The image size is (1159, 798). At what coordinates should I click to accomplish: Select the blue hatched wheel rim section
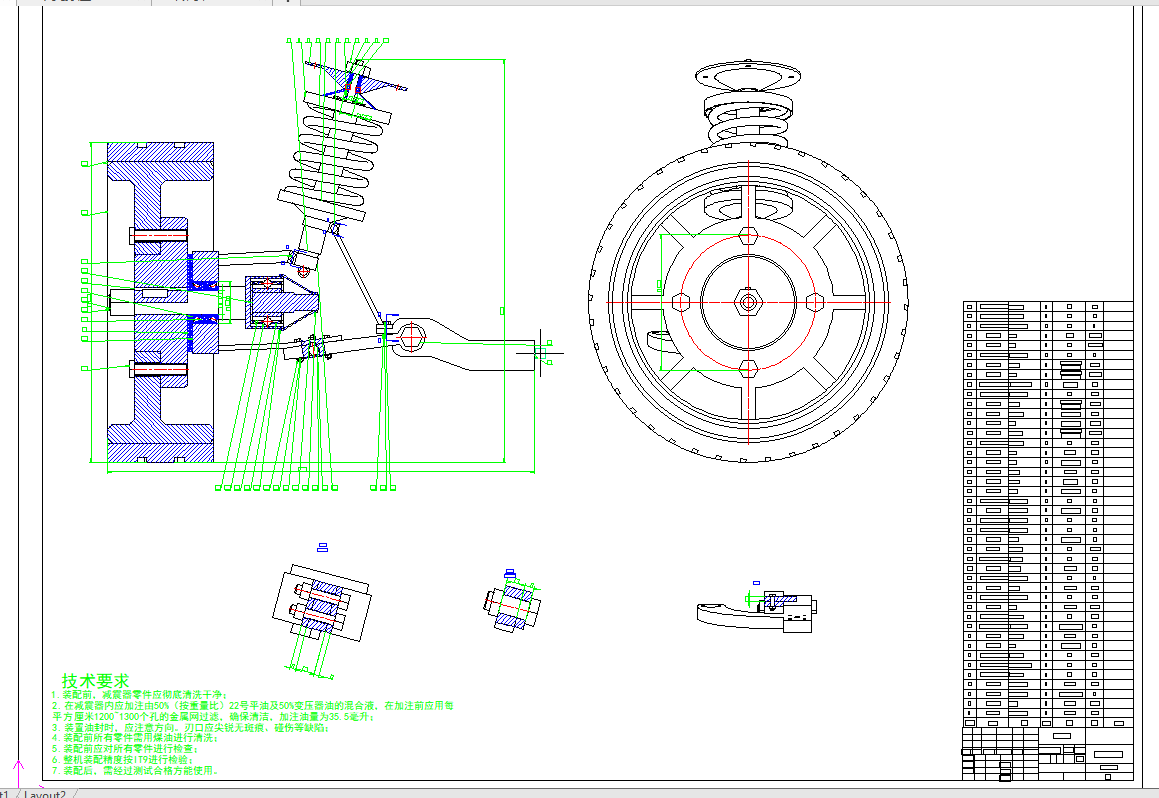[161, 300]
